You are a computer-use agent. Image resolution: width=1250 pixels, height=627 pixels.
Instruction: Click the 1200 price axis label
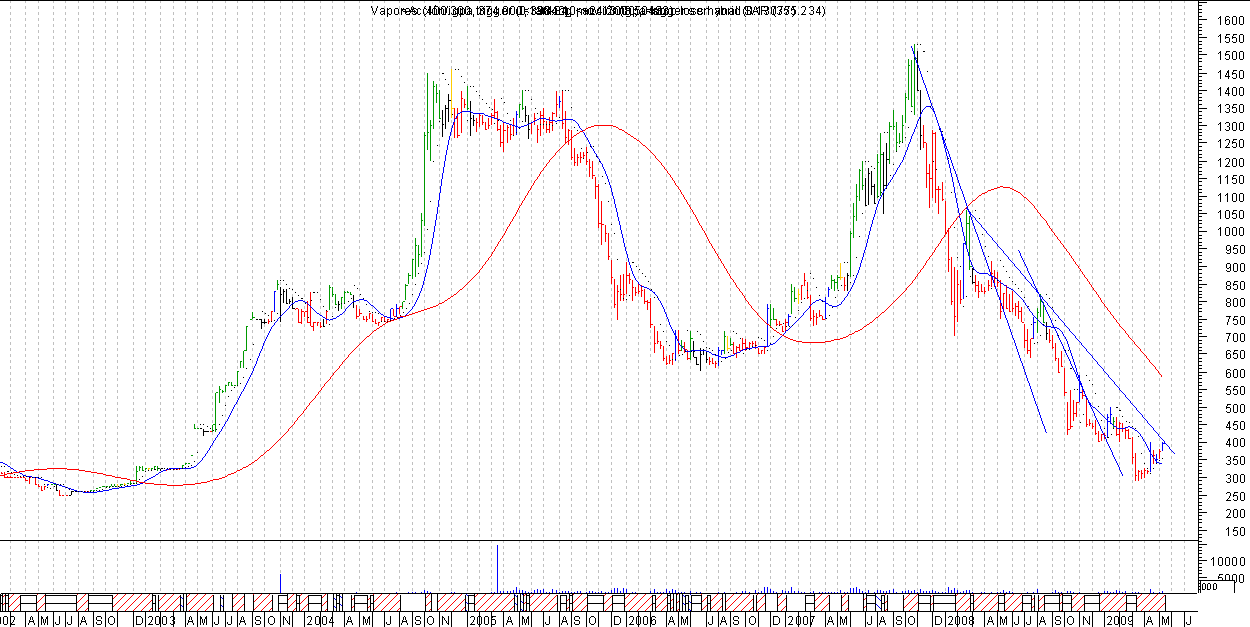[1231, 162]
